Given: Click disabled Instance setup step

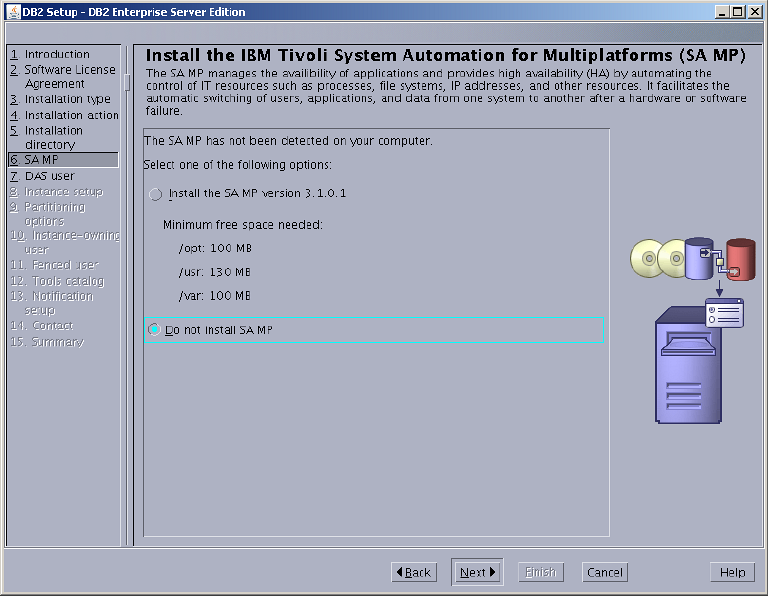Looking at the screenshot, I should pyautogui.click(x=56, y=191).
